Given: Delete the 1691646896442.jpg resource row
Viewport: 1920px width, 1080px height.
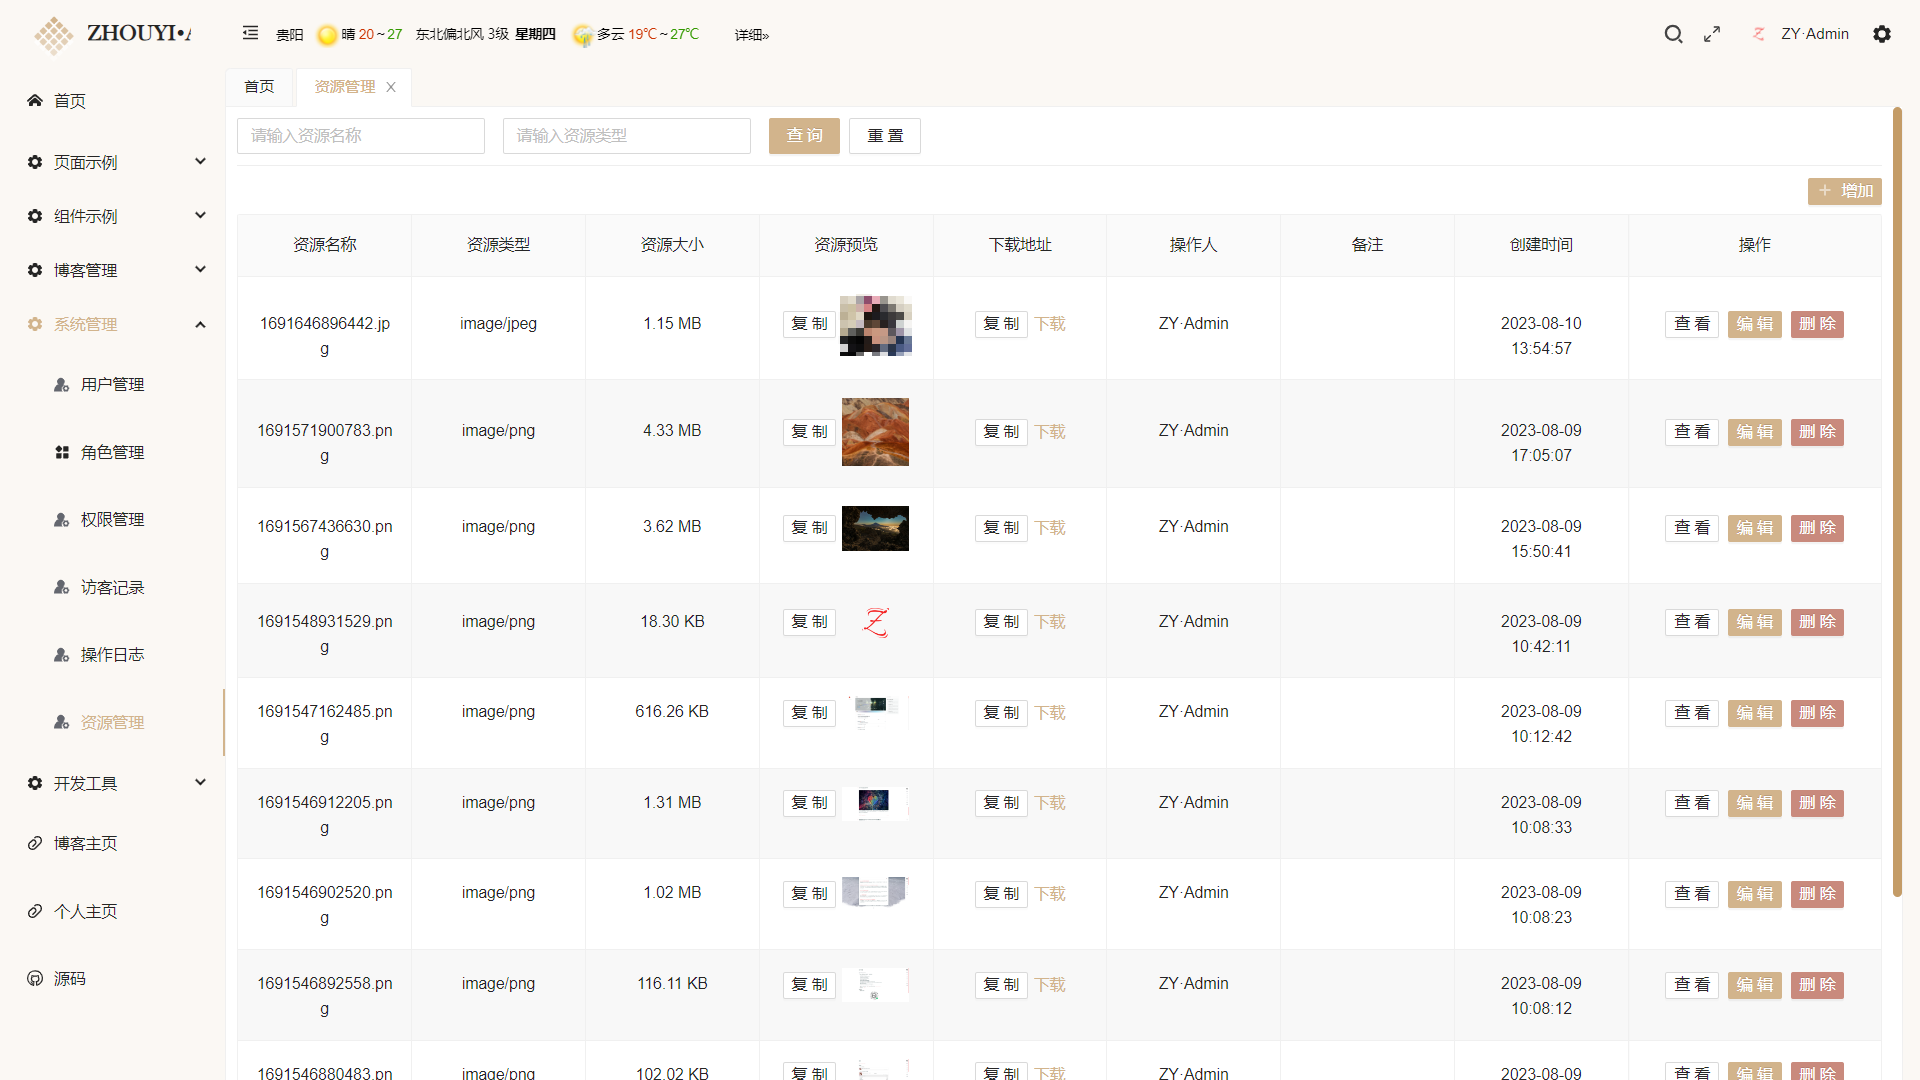Looking at the screenshot, I should coord(1816,324).
